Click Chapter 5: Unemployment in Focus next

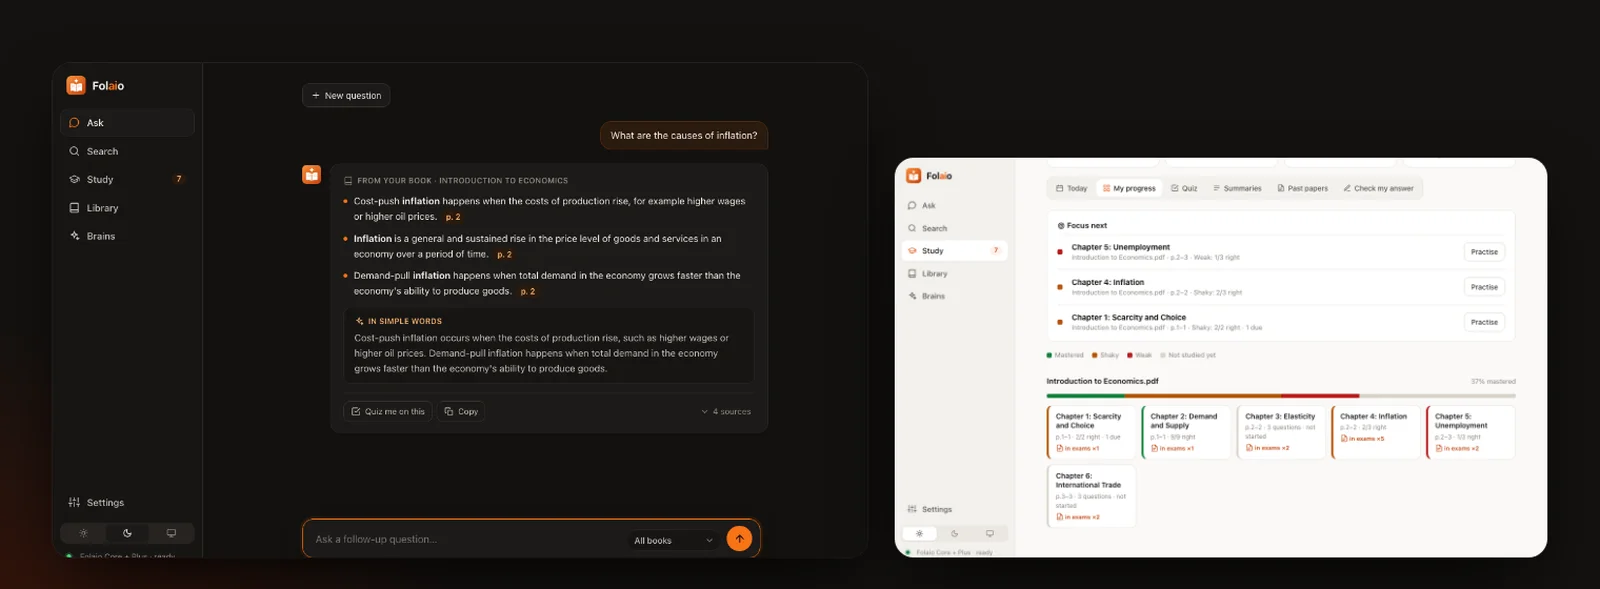click(x=1120, y=247)
